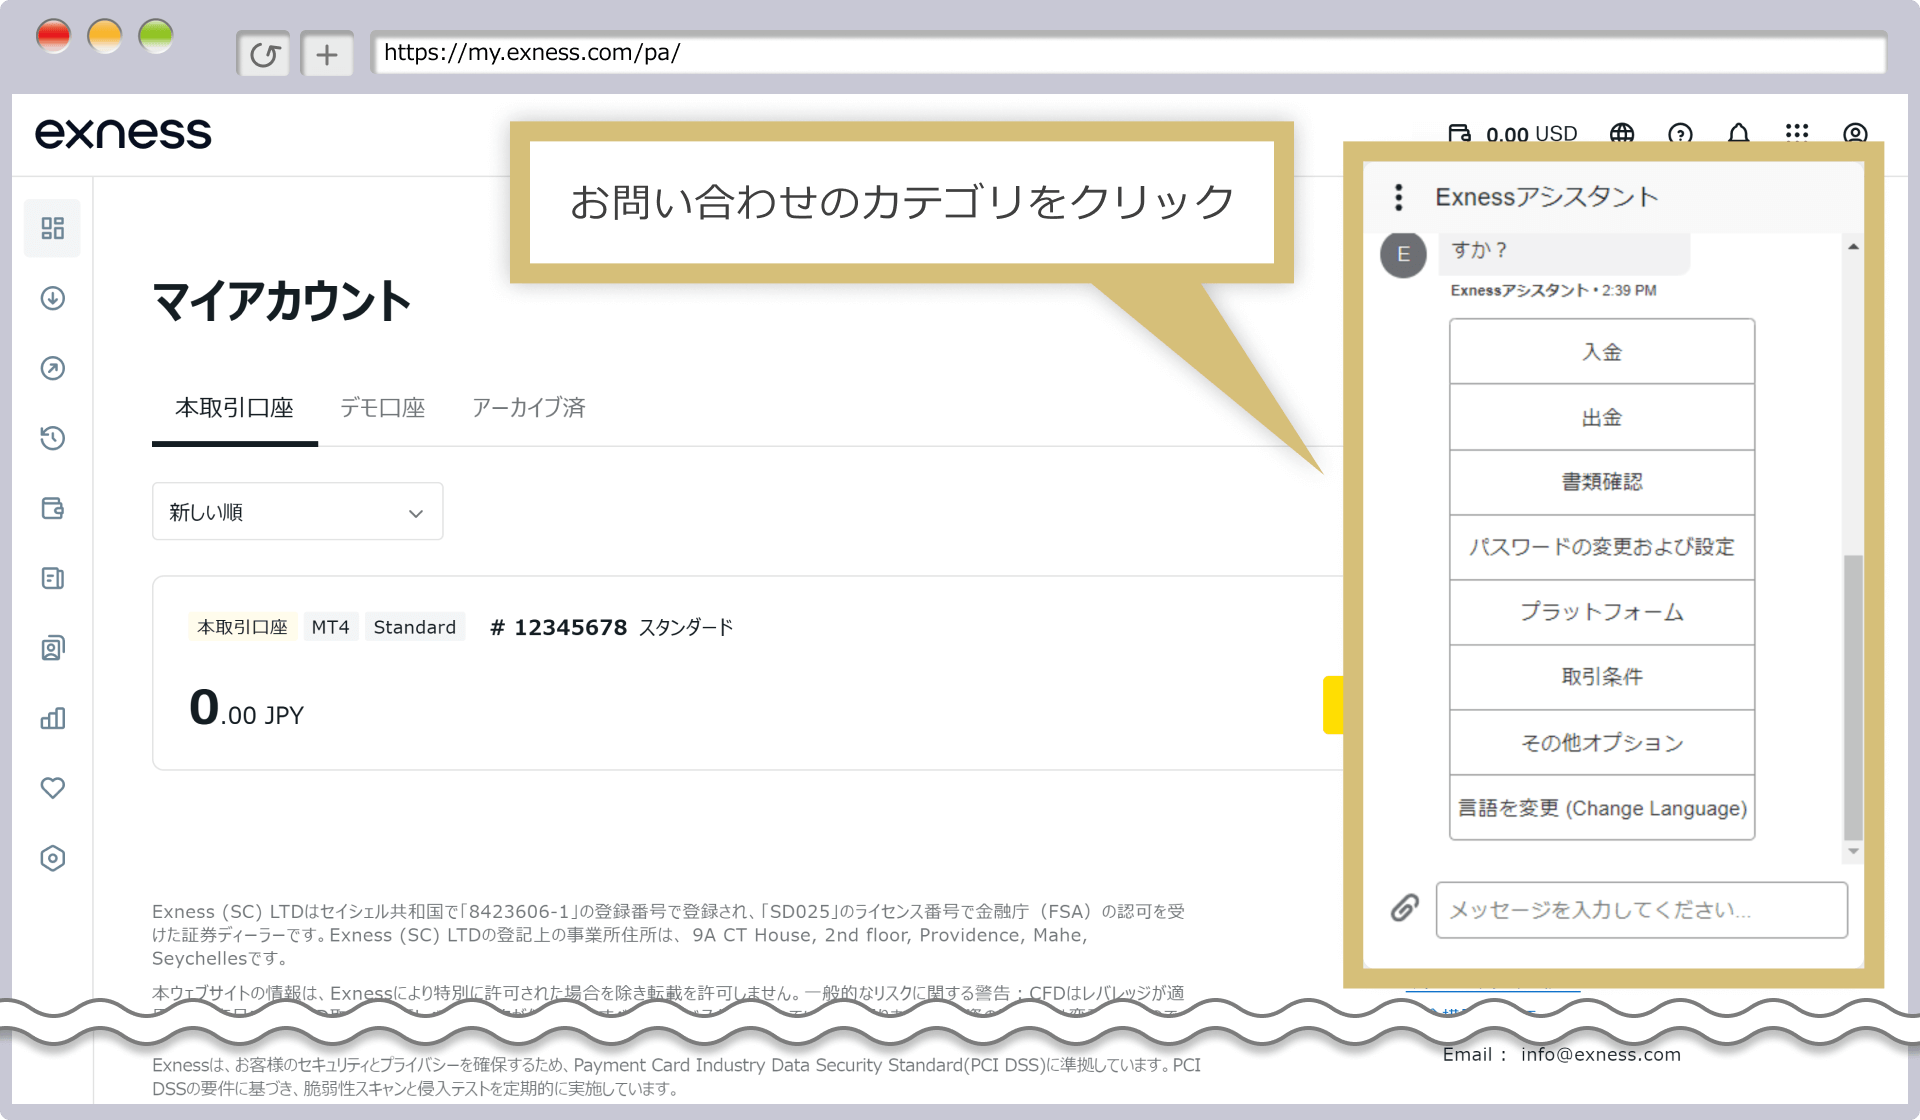1920x1120 pixels.
Task: Open the bar chart analytics sidebar icon
Action: [53, 718]
